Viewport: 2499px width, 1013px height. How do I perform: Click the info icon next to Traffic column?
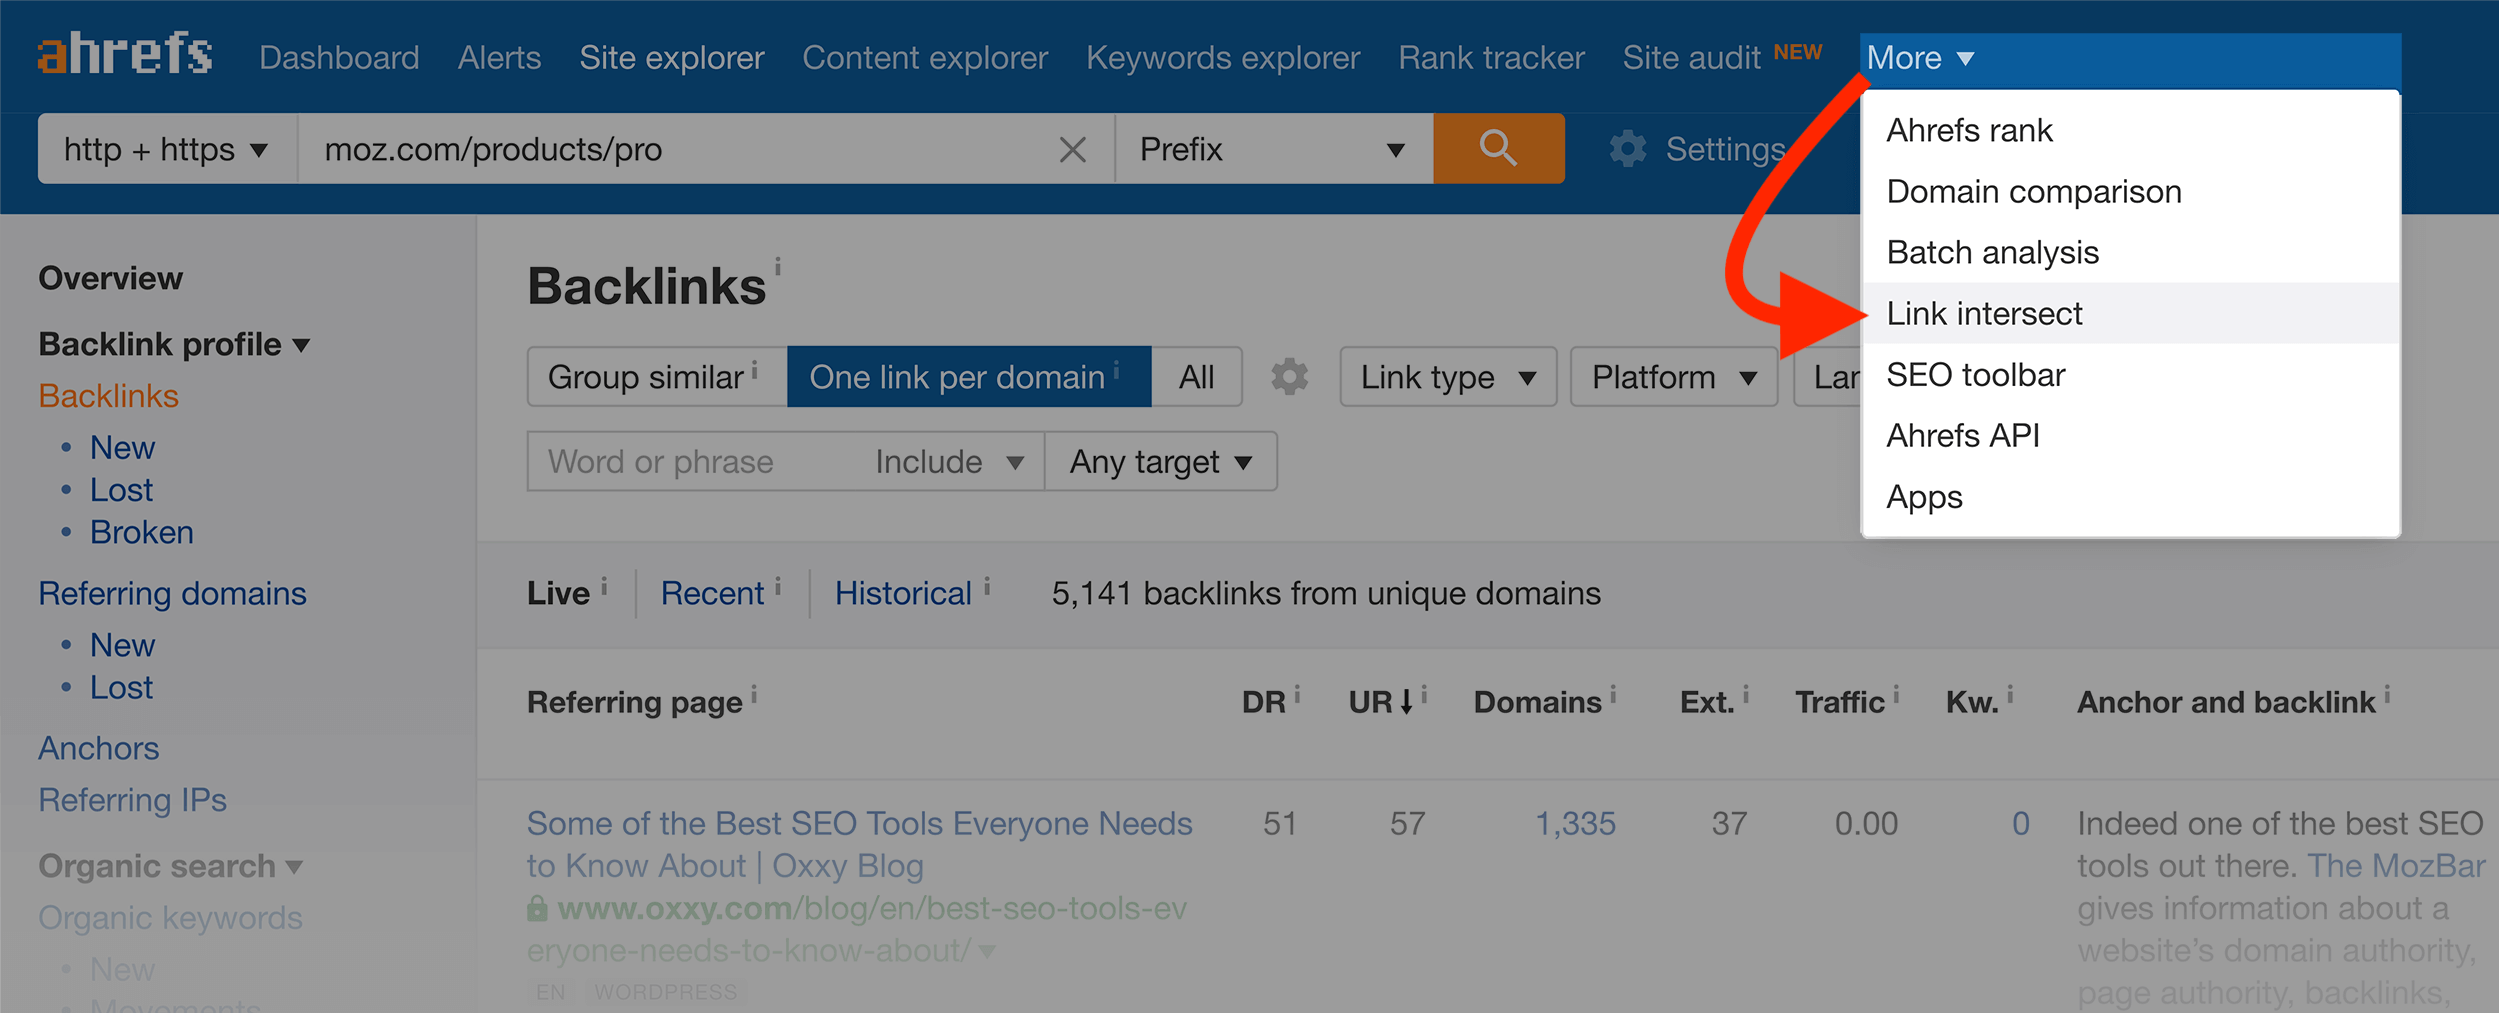tap(1896, 694)
